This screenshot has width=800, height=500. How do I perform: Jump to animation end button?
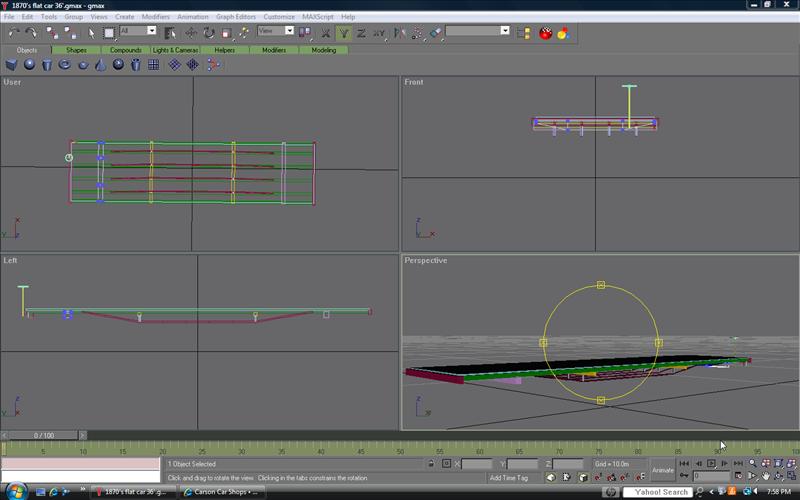pyautogui.click(x=738, y=463)
